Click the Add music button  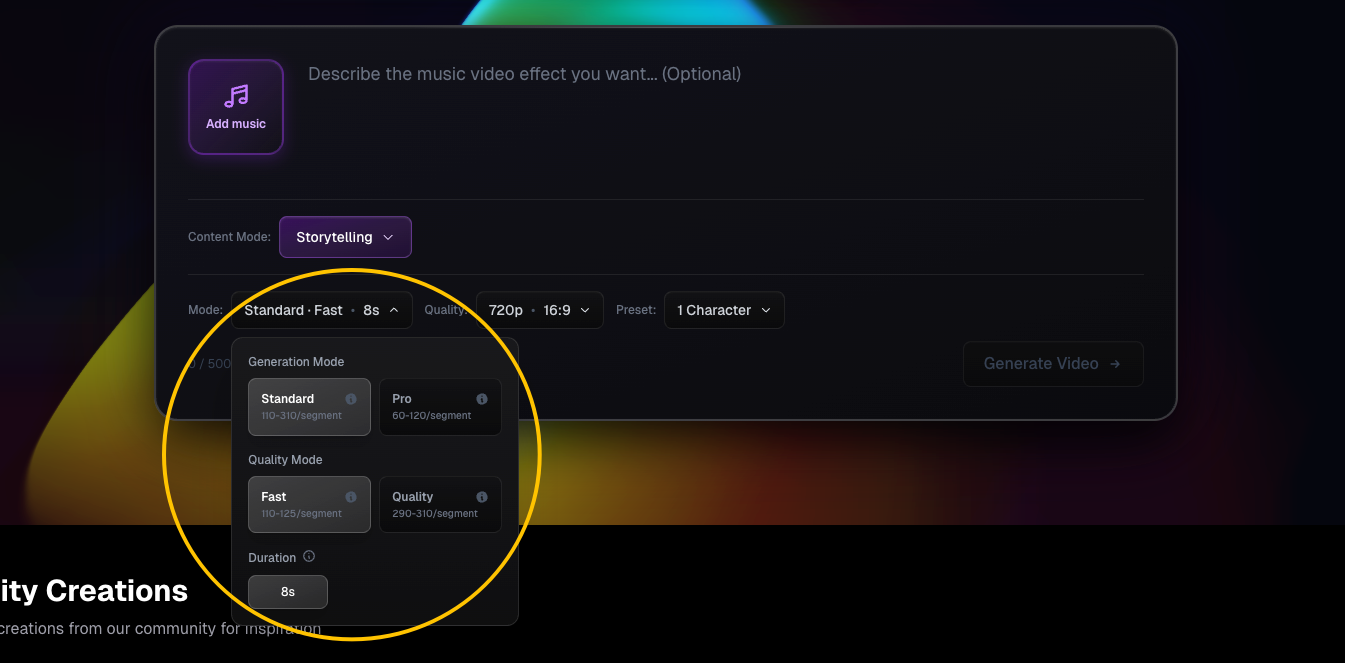tap(236, 107)
